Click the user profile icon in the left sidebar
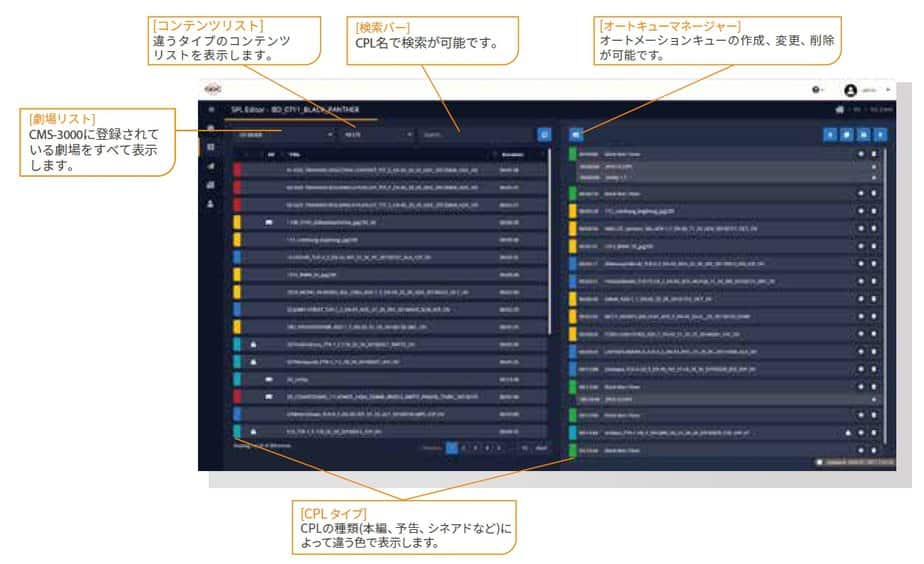 point(210,204)
